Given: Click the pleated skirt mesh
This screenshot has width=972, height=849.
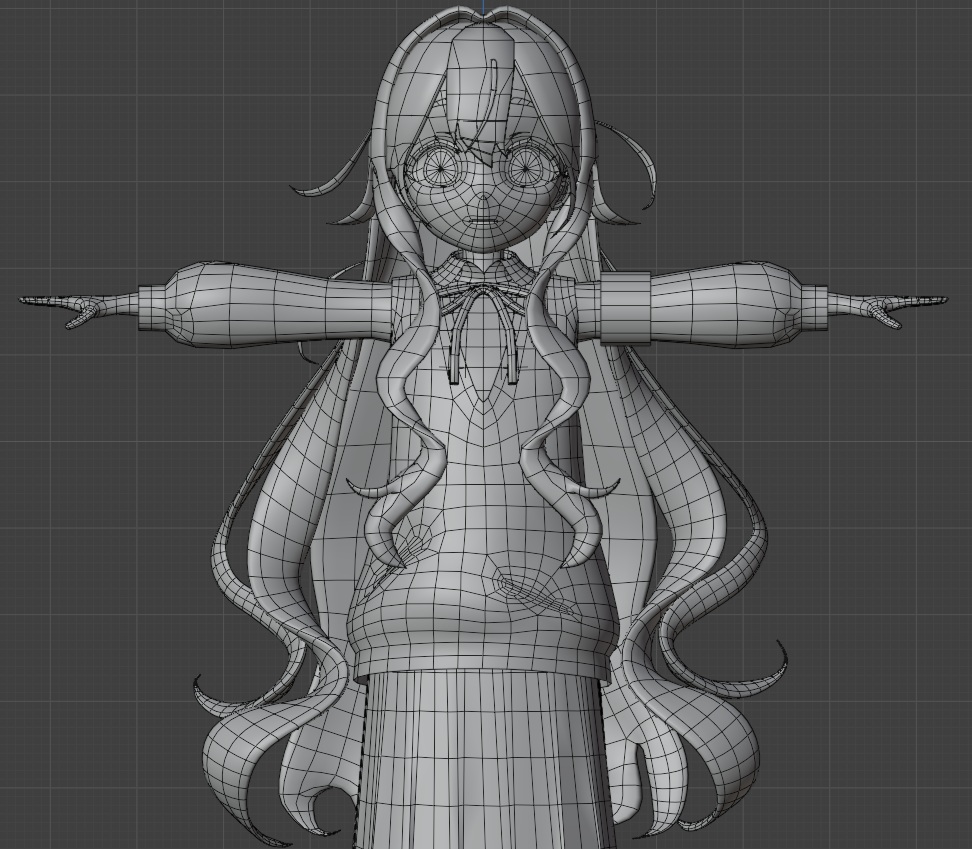Looking at the screenshot, I should click(x=484, y=761).
